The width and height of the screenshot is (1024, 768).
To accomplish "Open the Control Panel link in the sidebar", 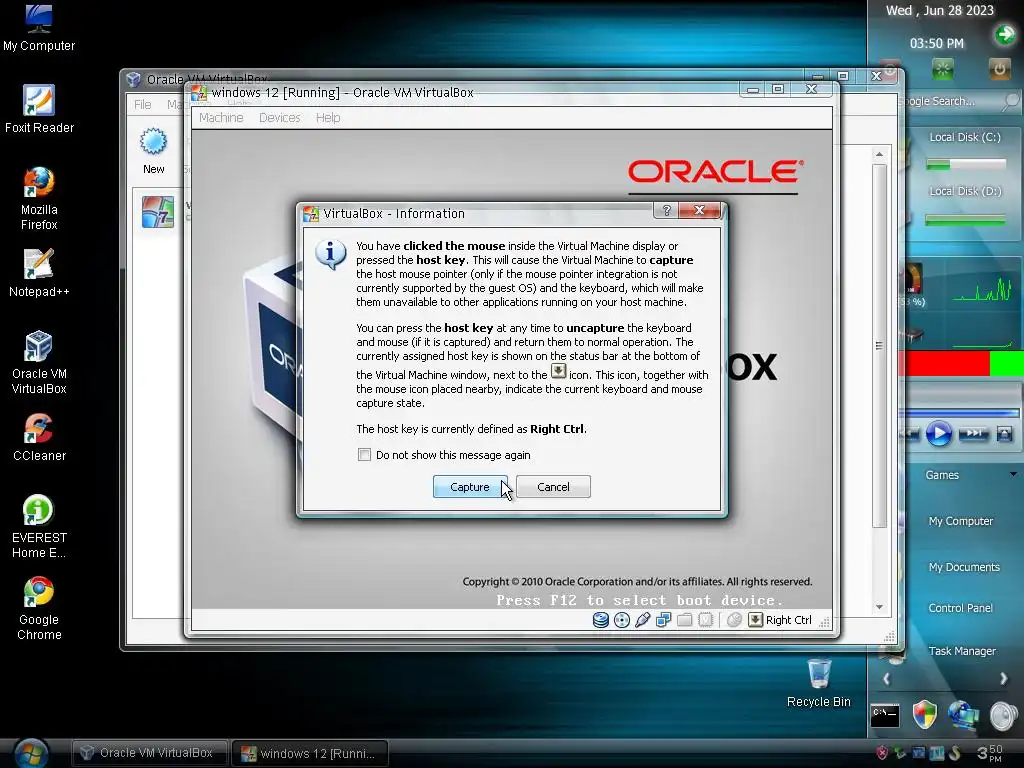I will point(961,608).
